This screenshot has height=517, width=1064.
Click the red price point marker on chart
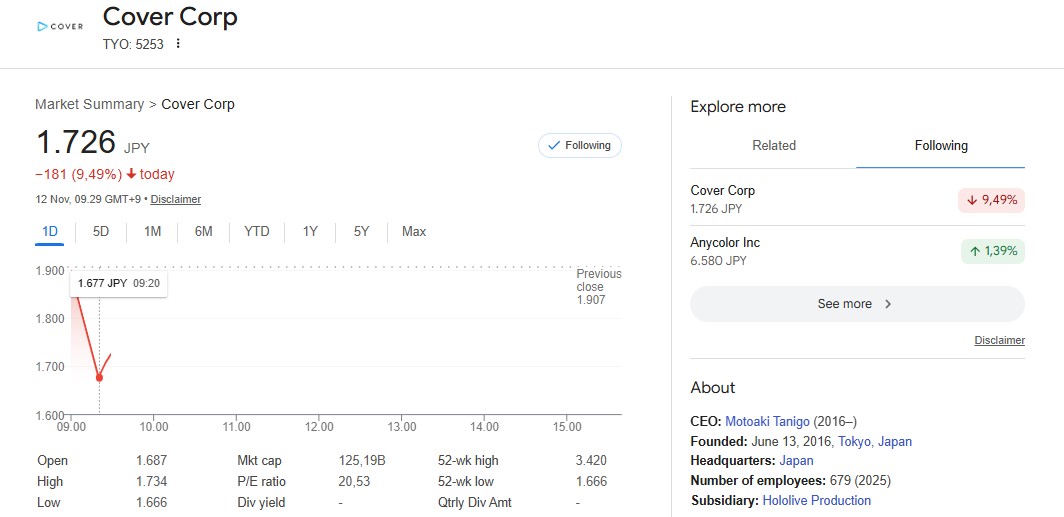pos(99,377)
